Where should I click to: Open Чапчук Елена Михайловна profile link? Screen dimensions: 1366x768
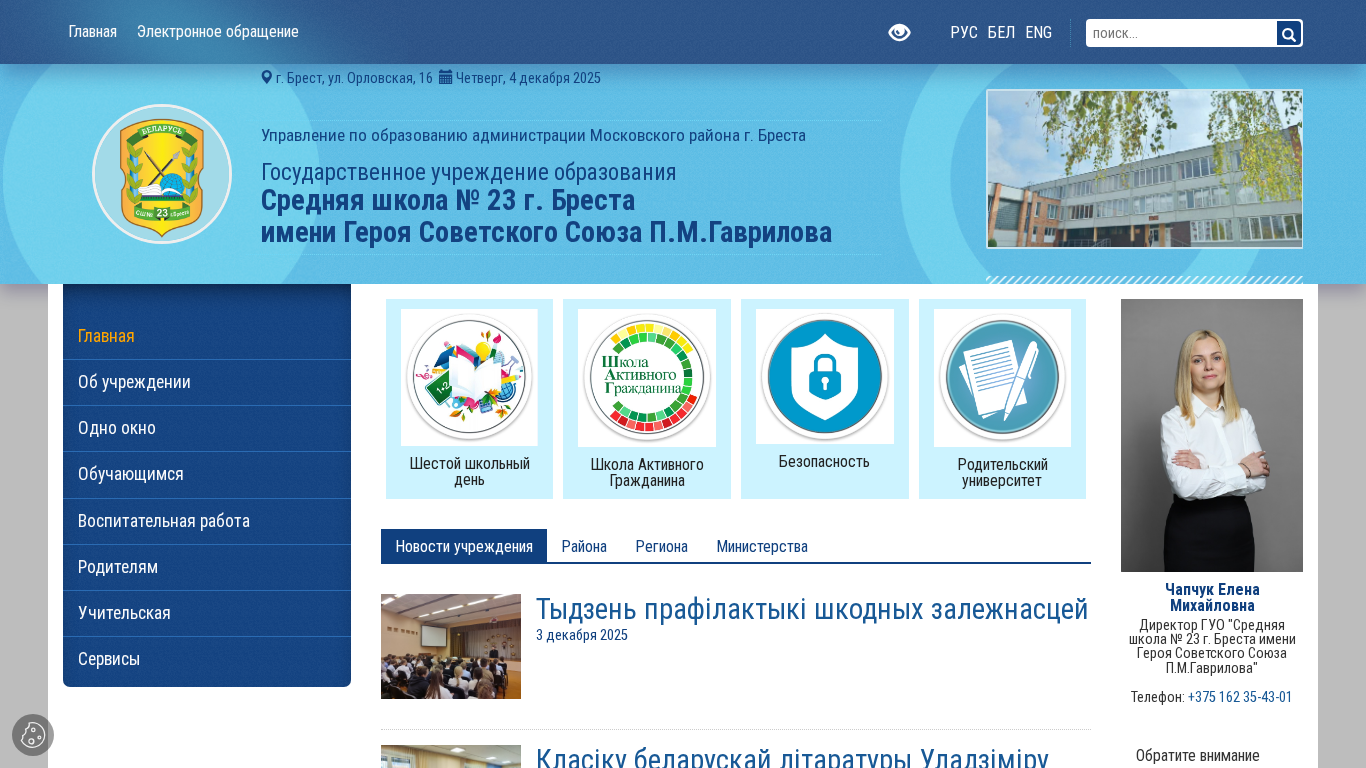1212,597
